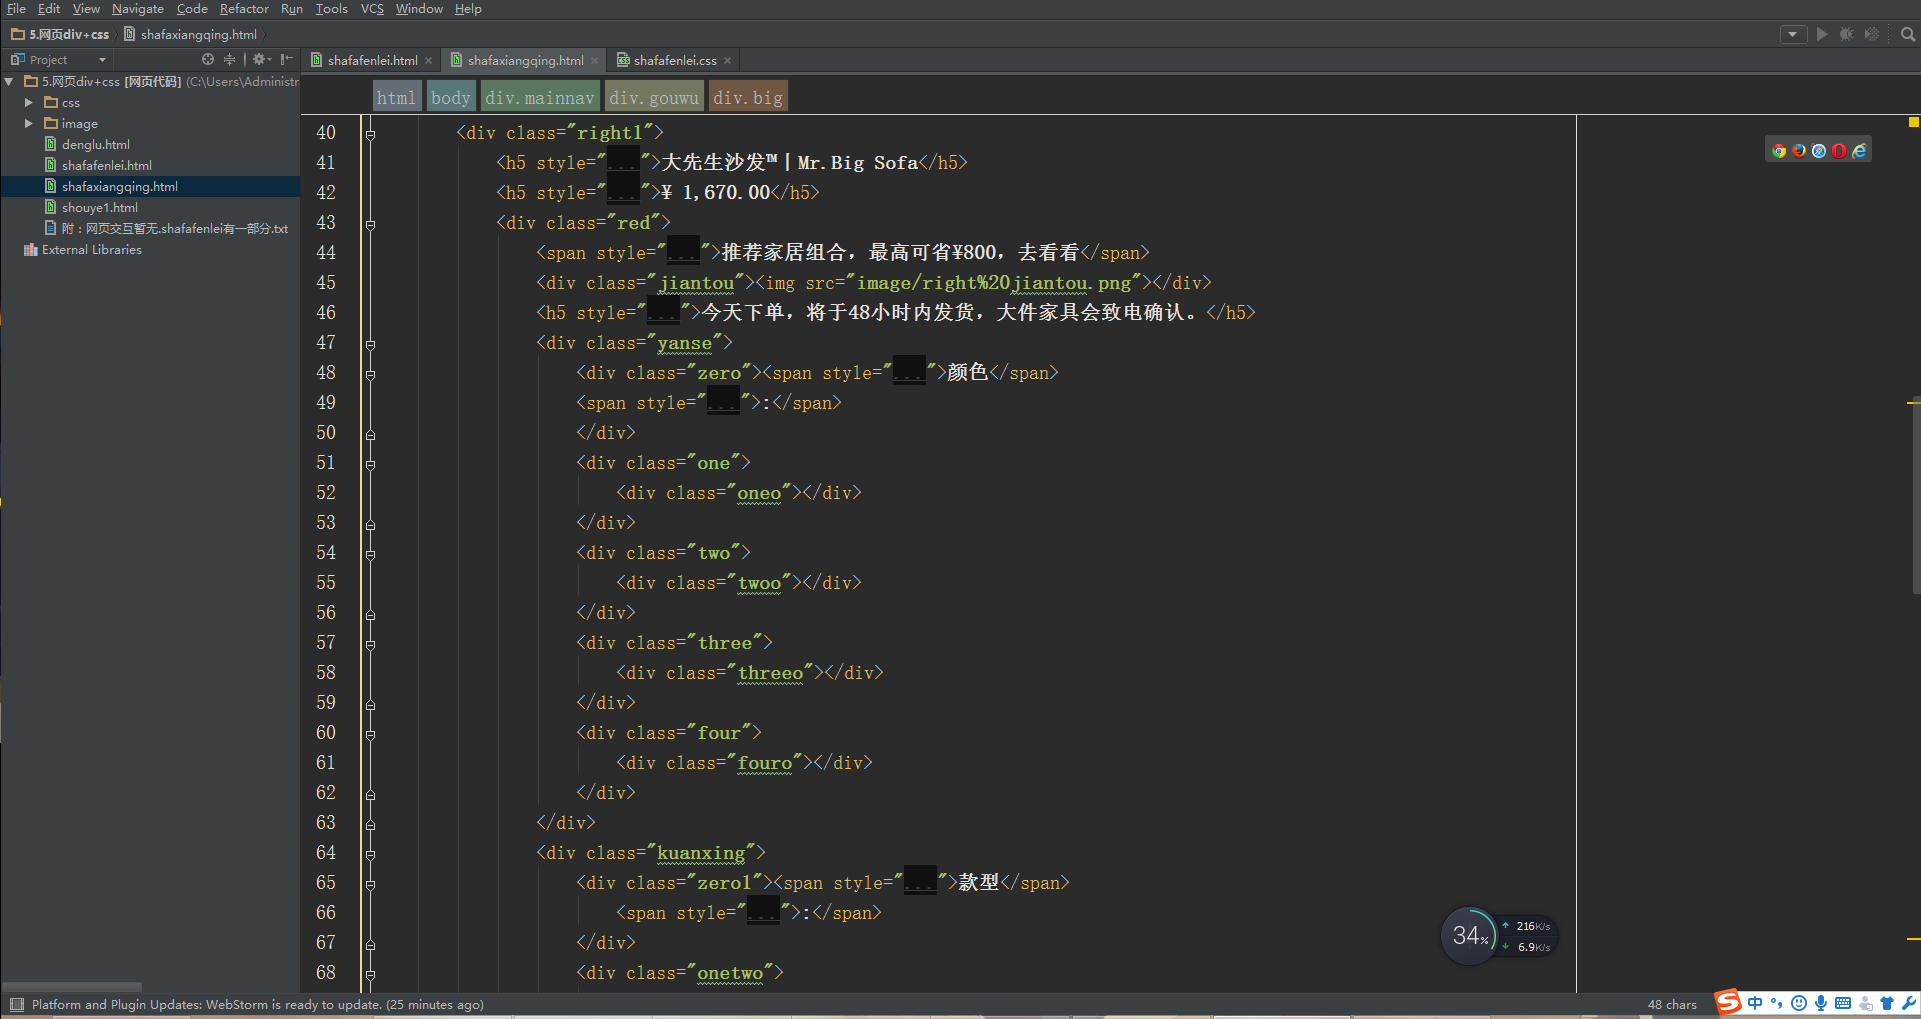
Task: Expand the css folder
Action: tap(28, 103)
